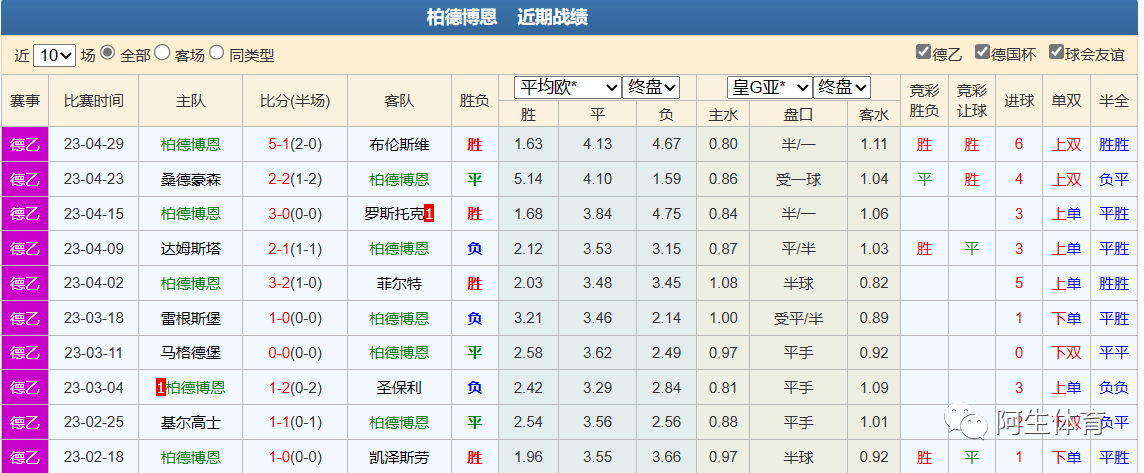Open the 1-2 score on 23-03-04
This screenshot has width=1144, height=473.
279,388
